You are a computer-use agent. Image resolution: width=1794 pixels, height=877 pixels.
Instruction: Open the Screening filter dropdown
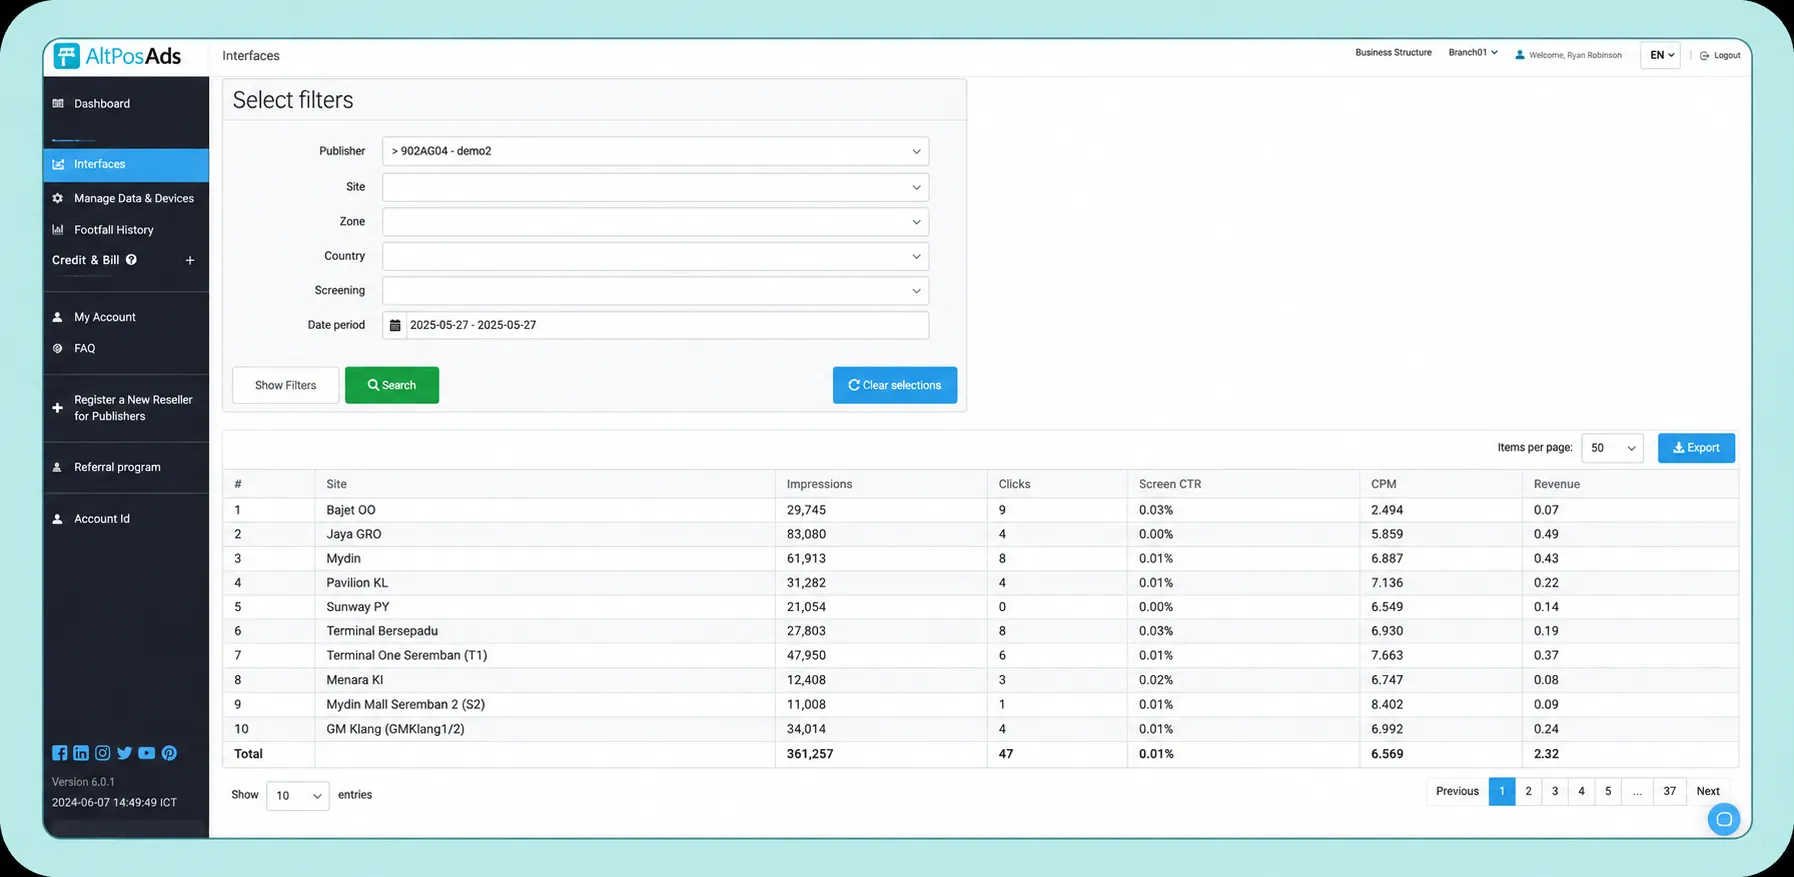(655, 291)
